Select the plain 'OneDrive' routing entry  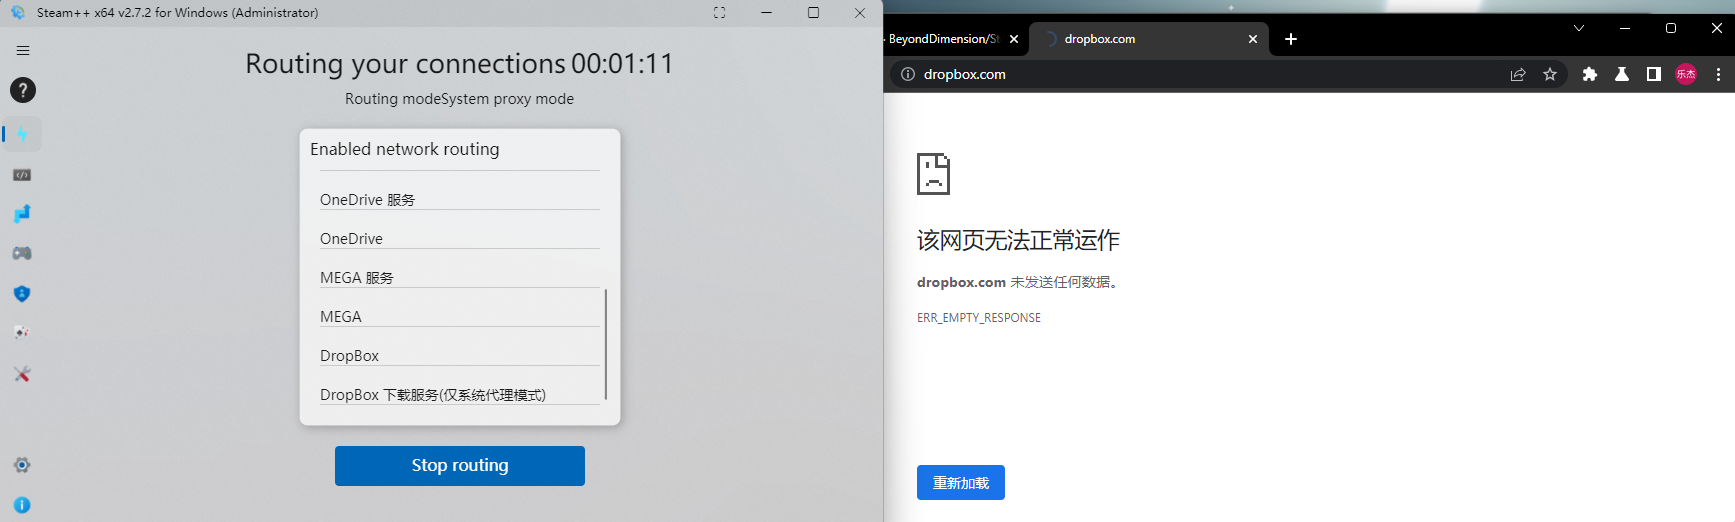[460, 239]
